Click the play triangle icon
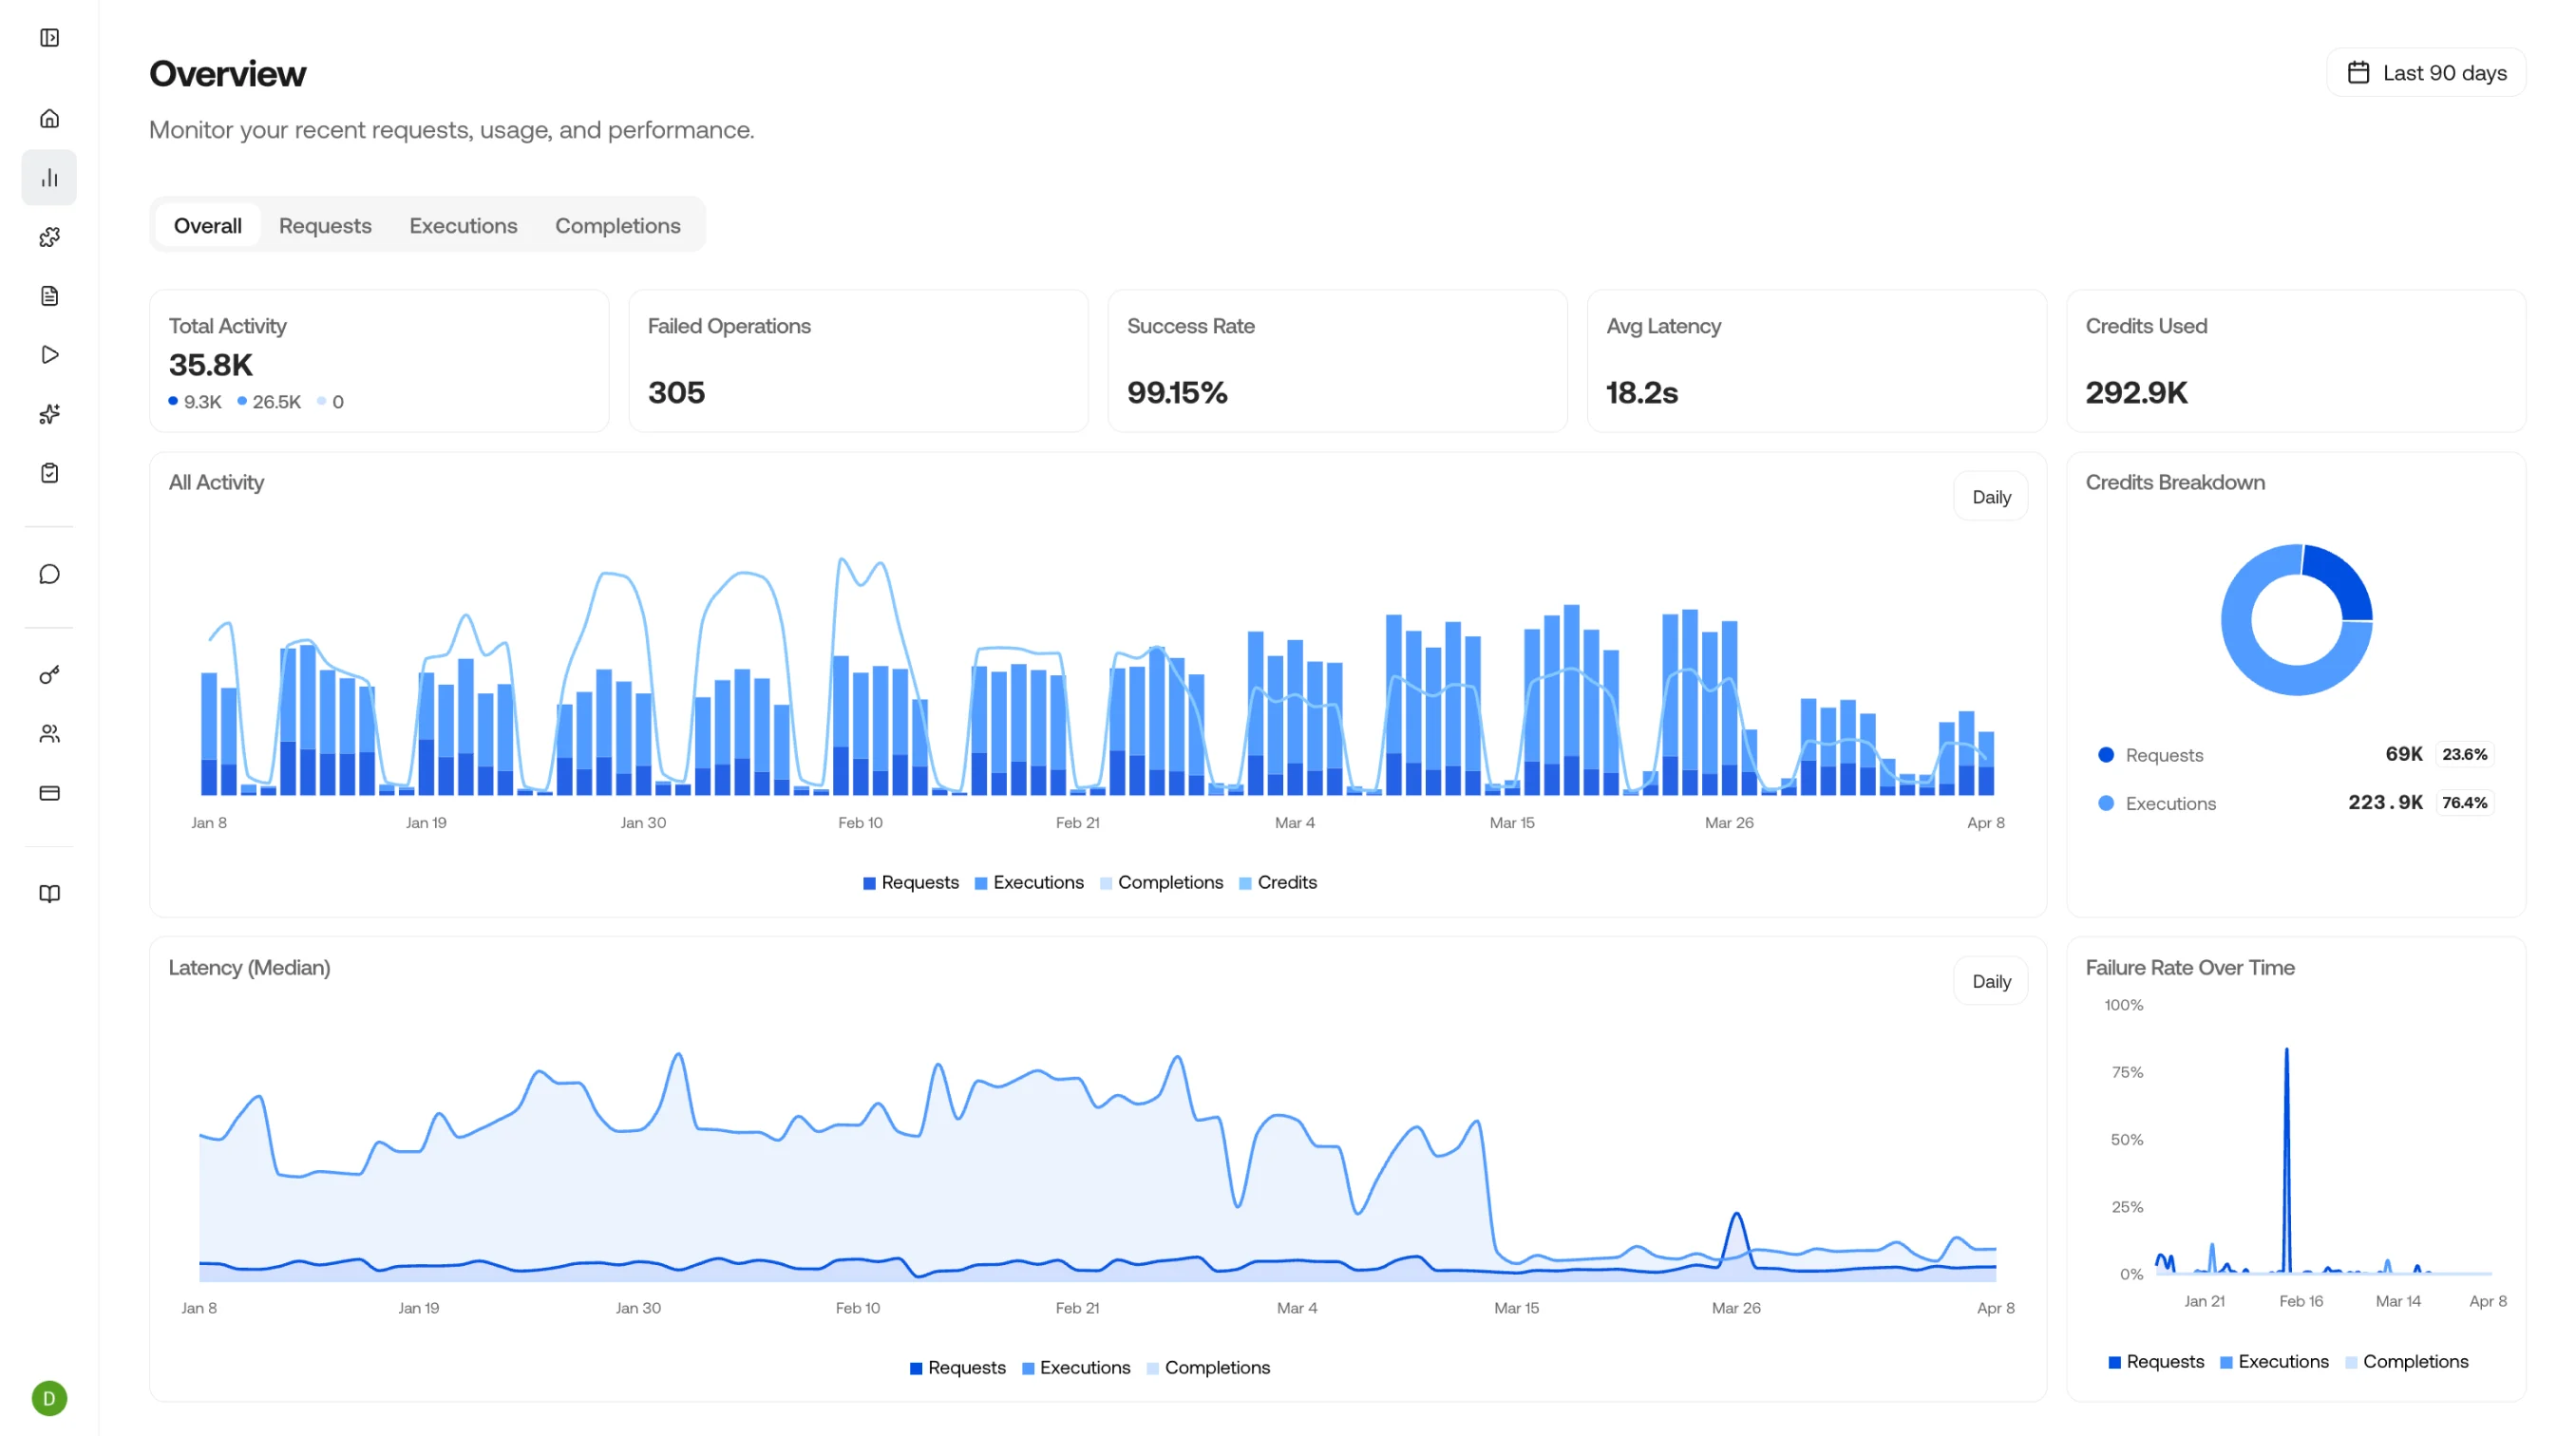2576x1436 pixels. coord(49,355)
